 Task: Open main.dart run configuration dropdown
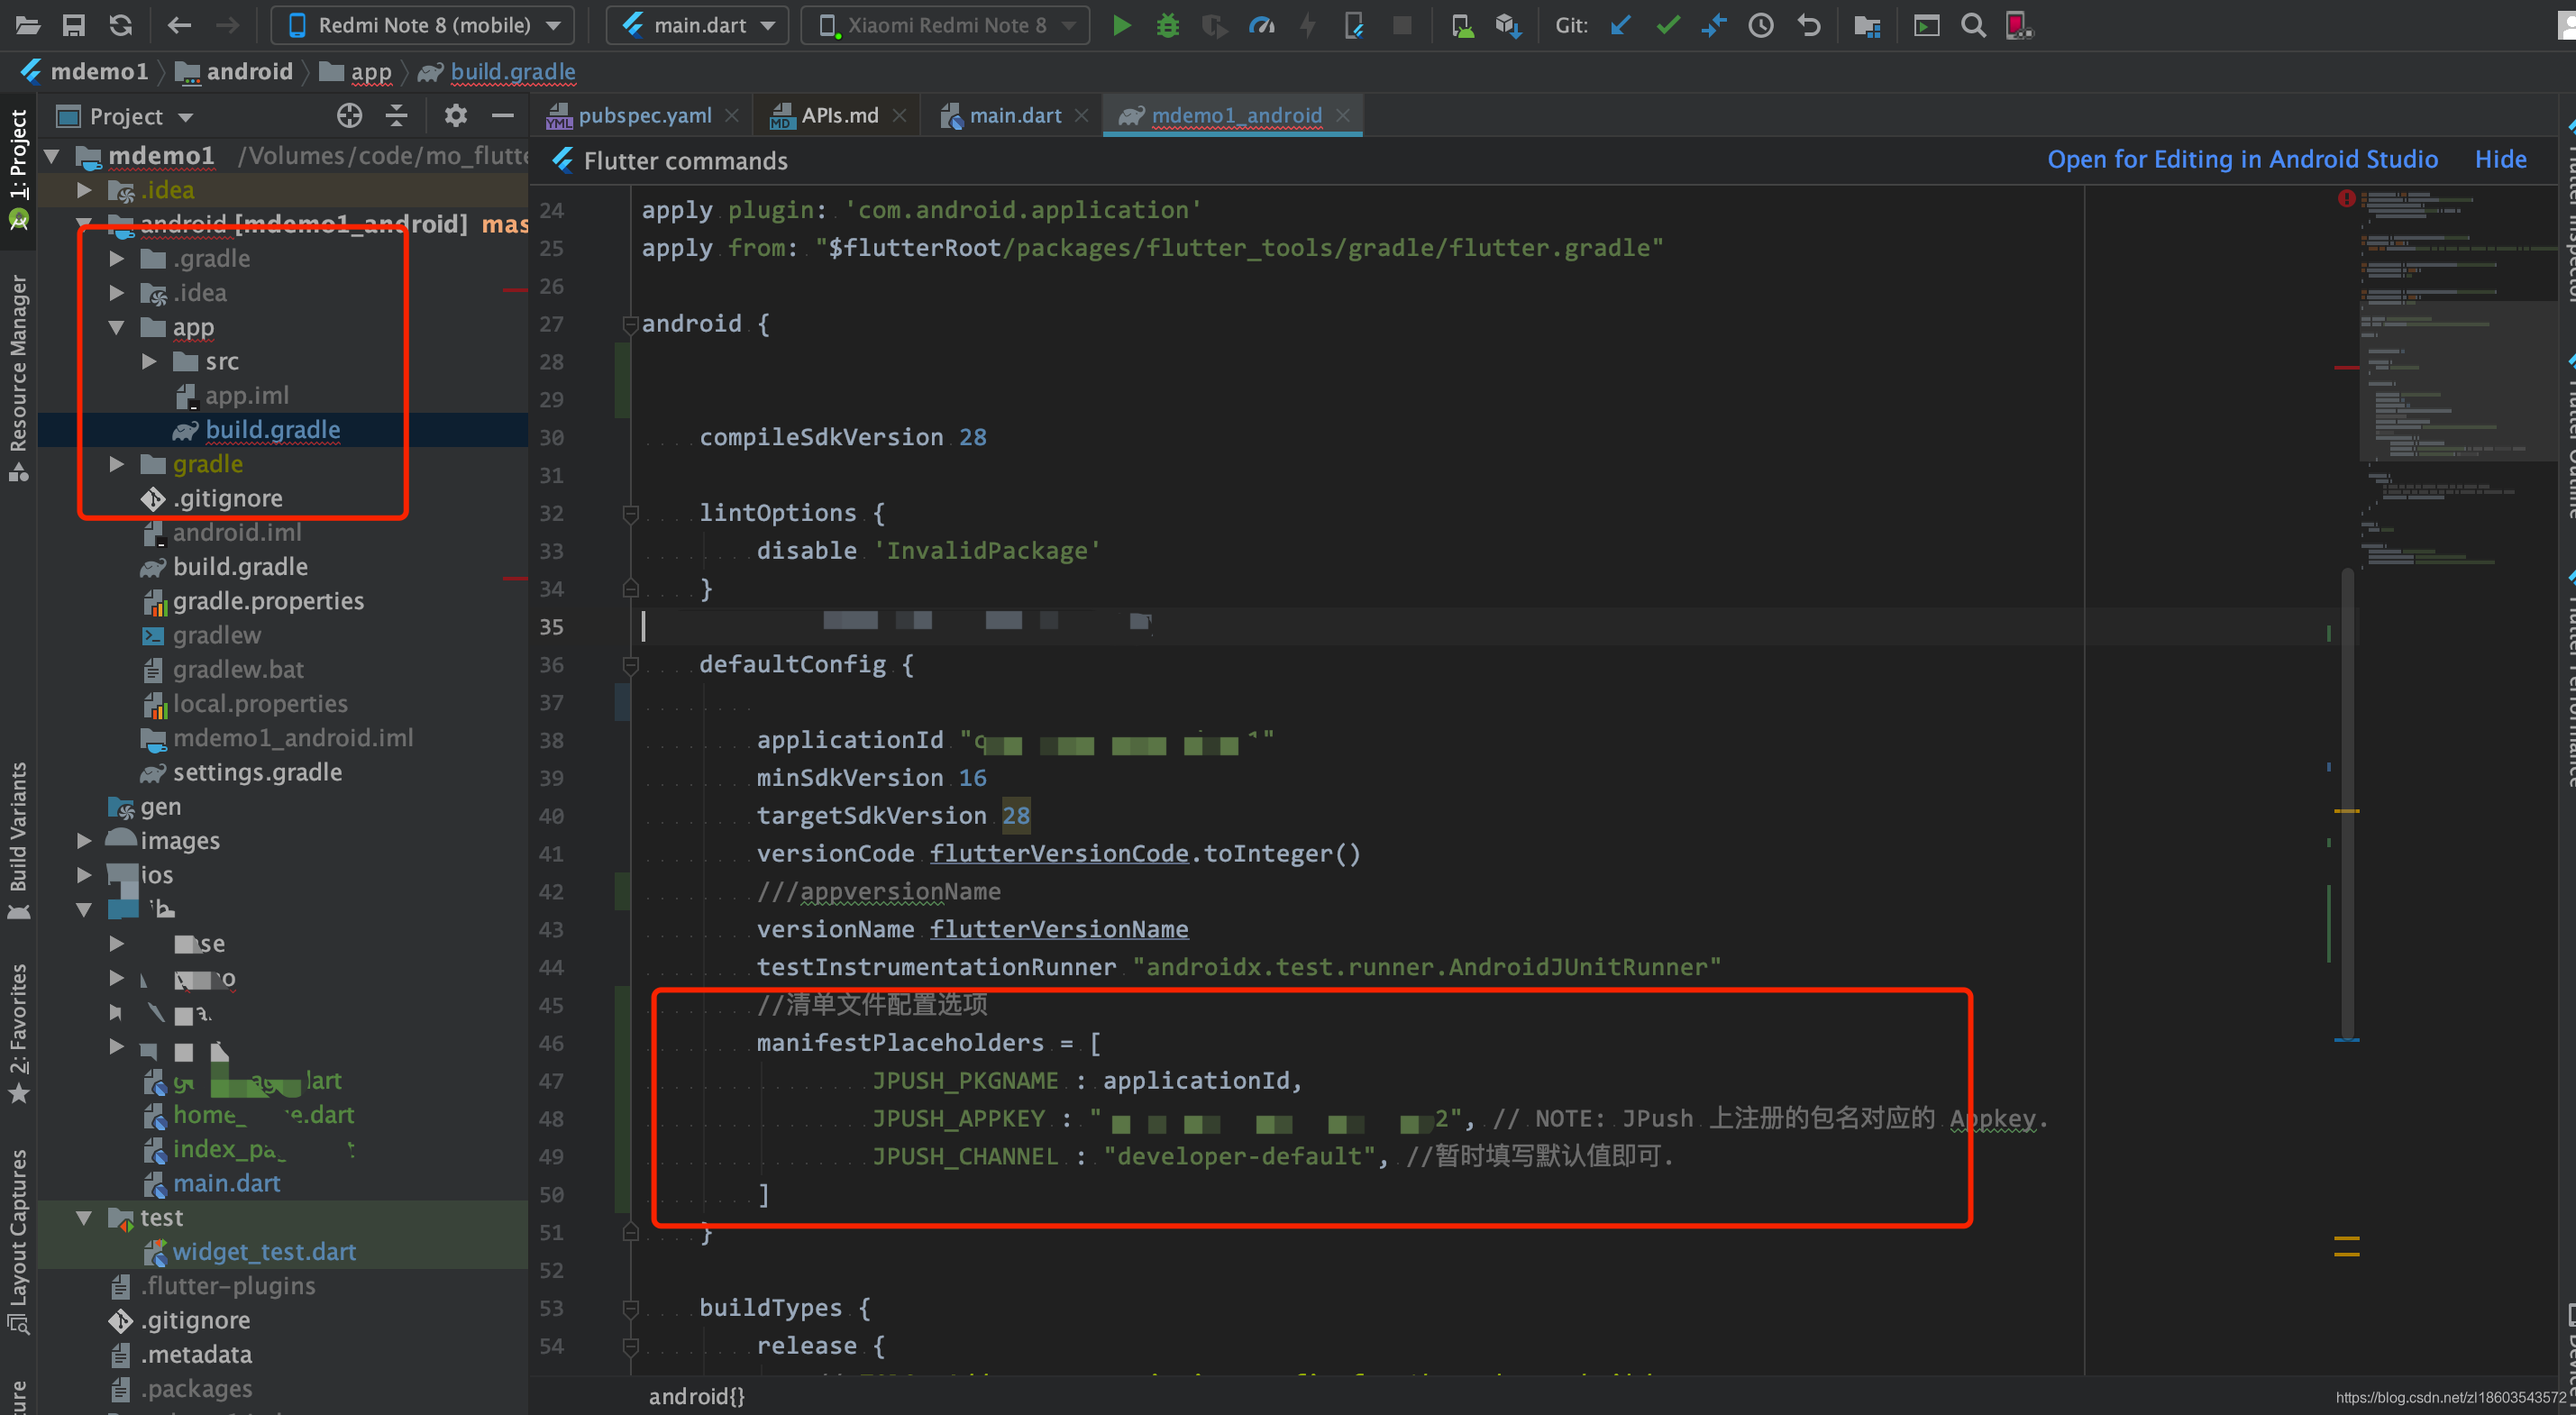697,26
